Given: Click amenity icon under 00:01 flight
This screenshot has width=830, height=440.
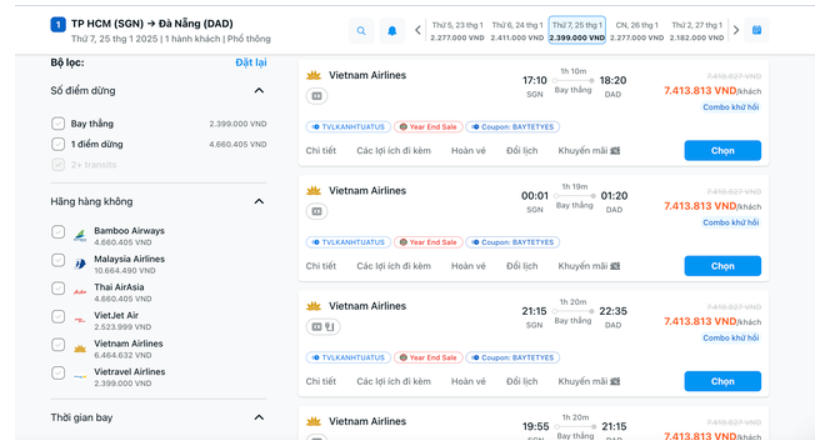Looking at the screenshot, I should click(317, 211).
